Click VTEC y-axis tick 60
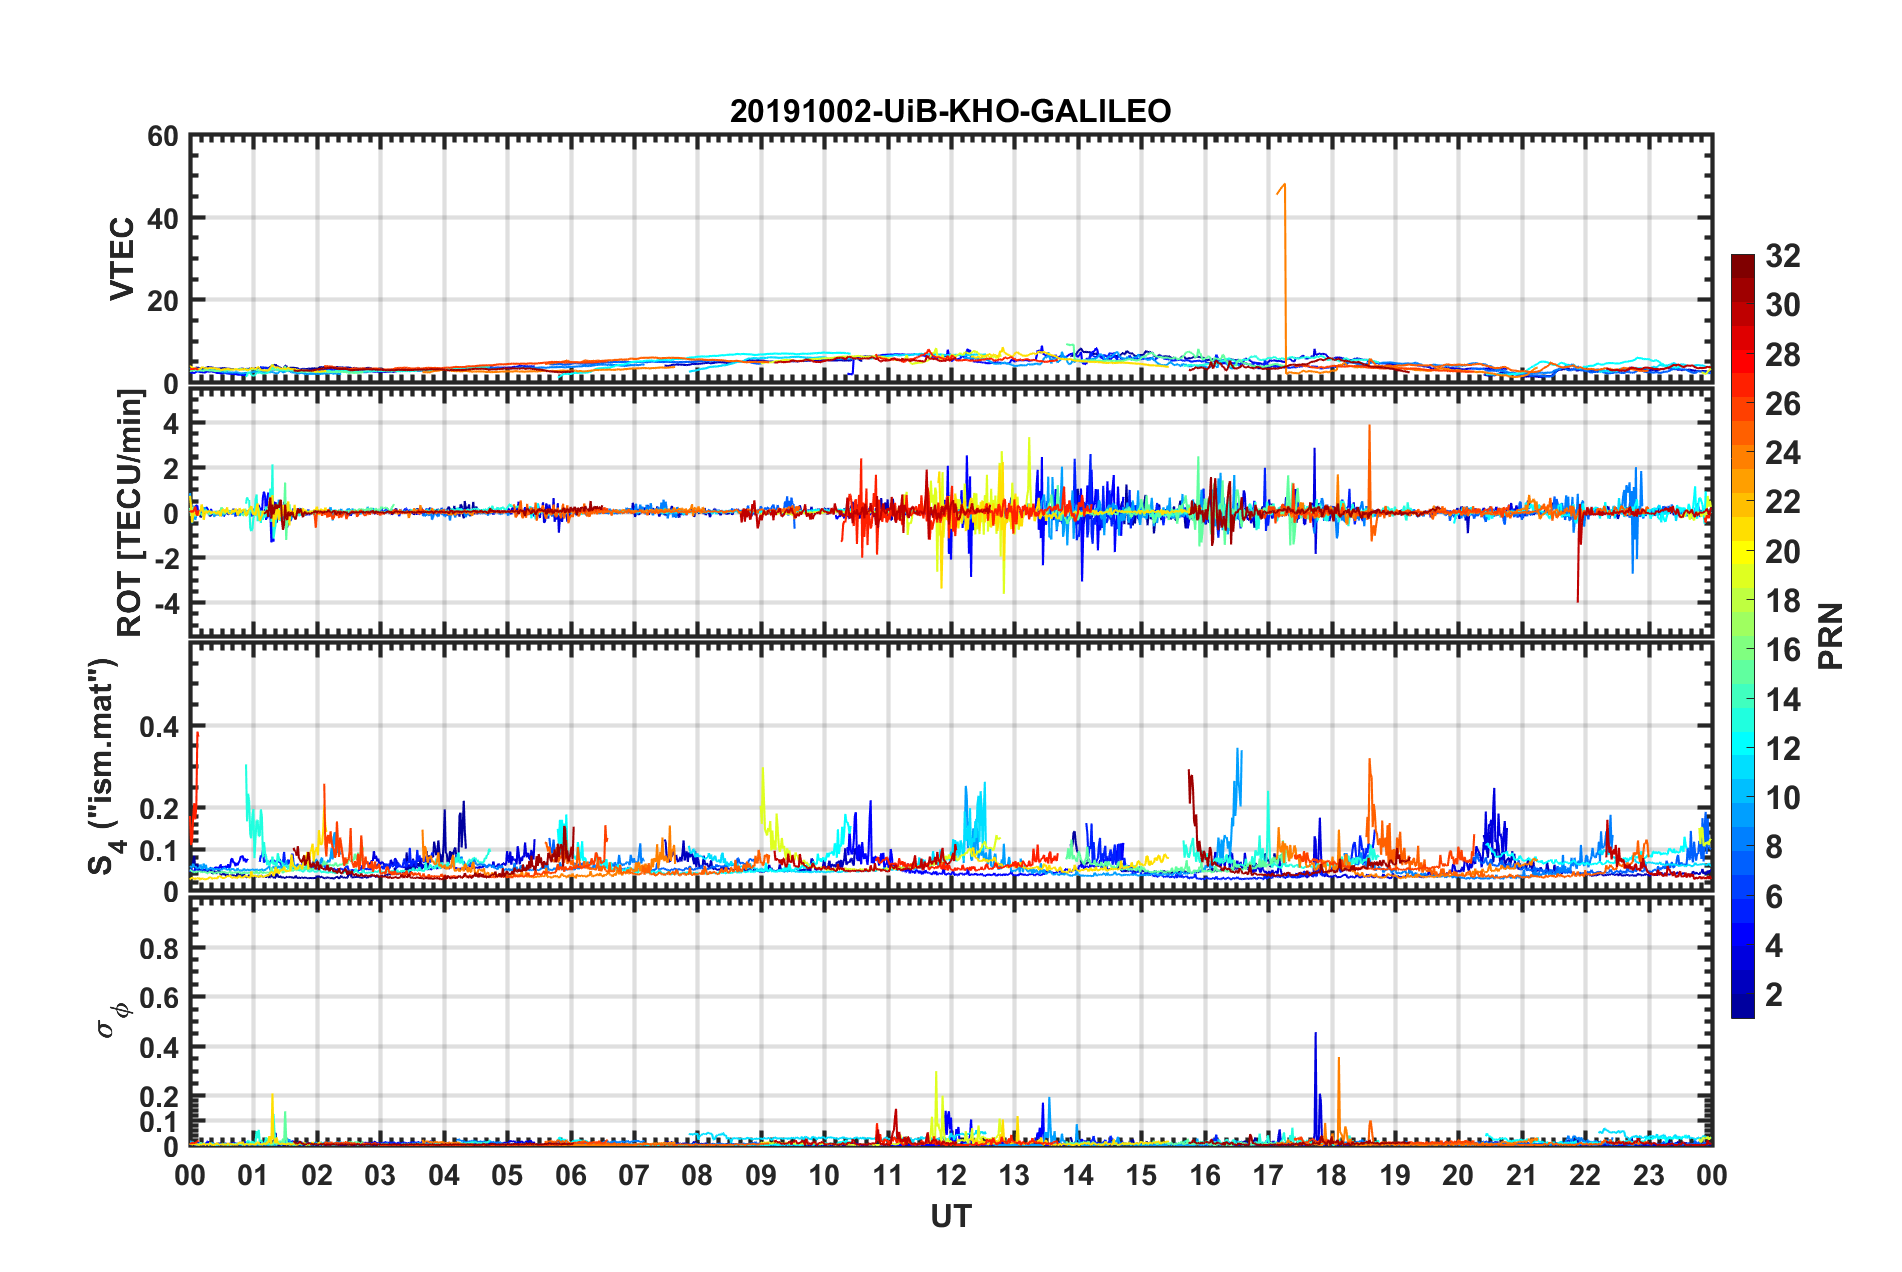Image resolution: width=1902 pixels, height=1272 pixels. 163,137
